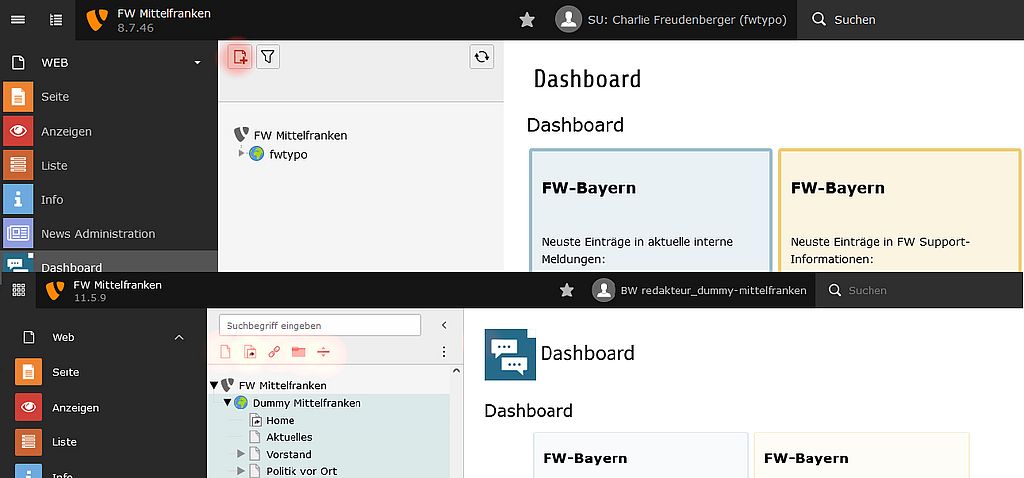Click the right FW-Bayern card in 11.5 dashboard
The height and width of the screenshot is (478, 1024).
tap(861, 455)
